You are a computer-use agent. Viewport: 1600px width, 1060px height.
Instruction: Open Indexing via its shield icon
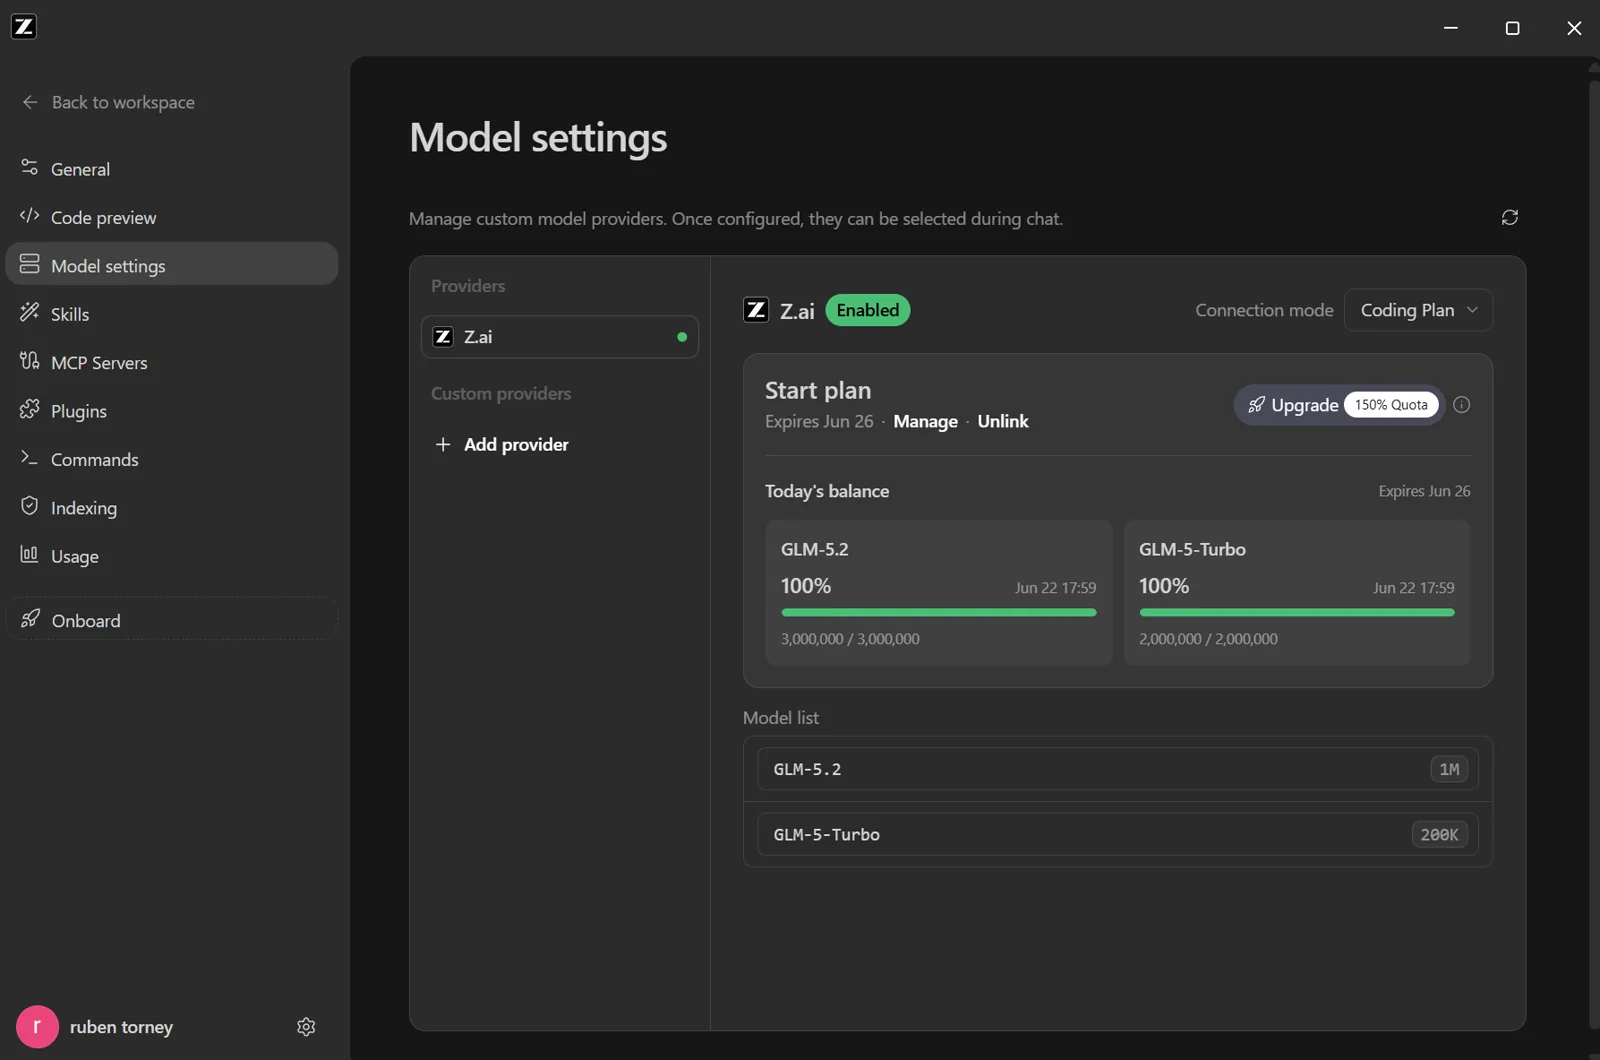tap(30, 506)
